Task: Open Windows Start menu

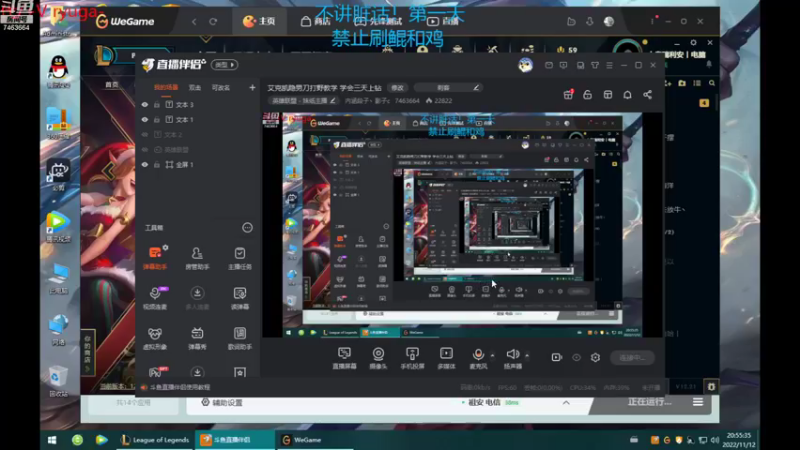Action: click(x=52, y=440)
